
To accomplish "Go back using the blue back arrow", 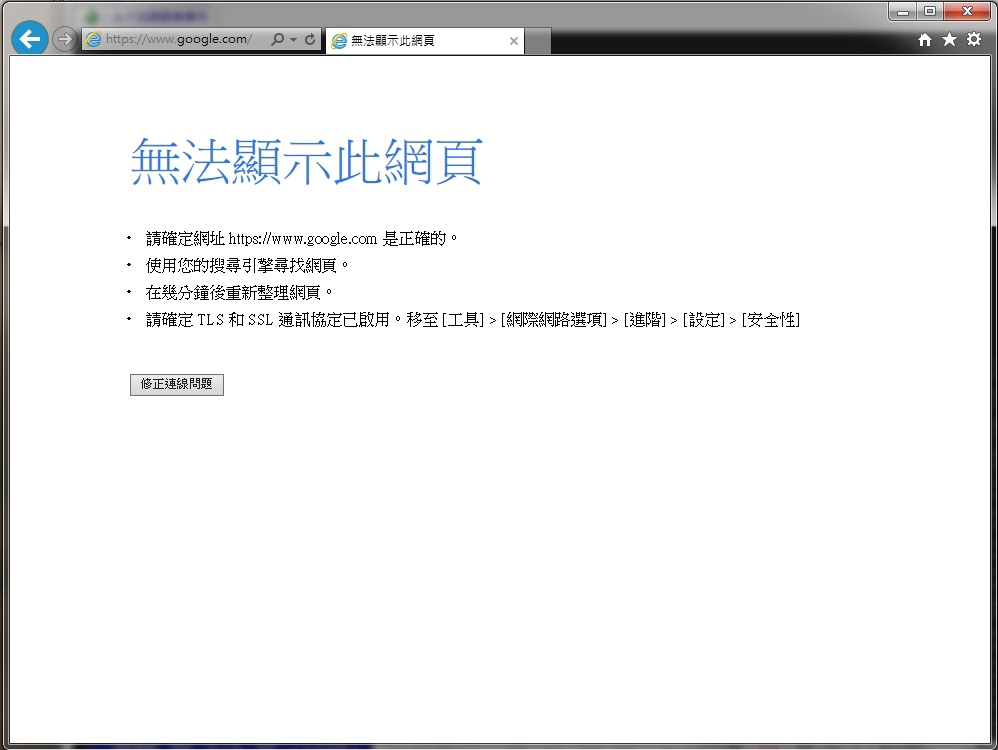I will (x=30, y=39).
